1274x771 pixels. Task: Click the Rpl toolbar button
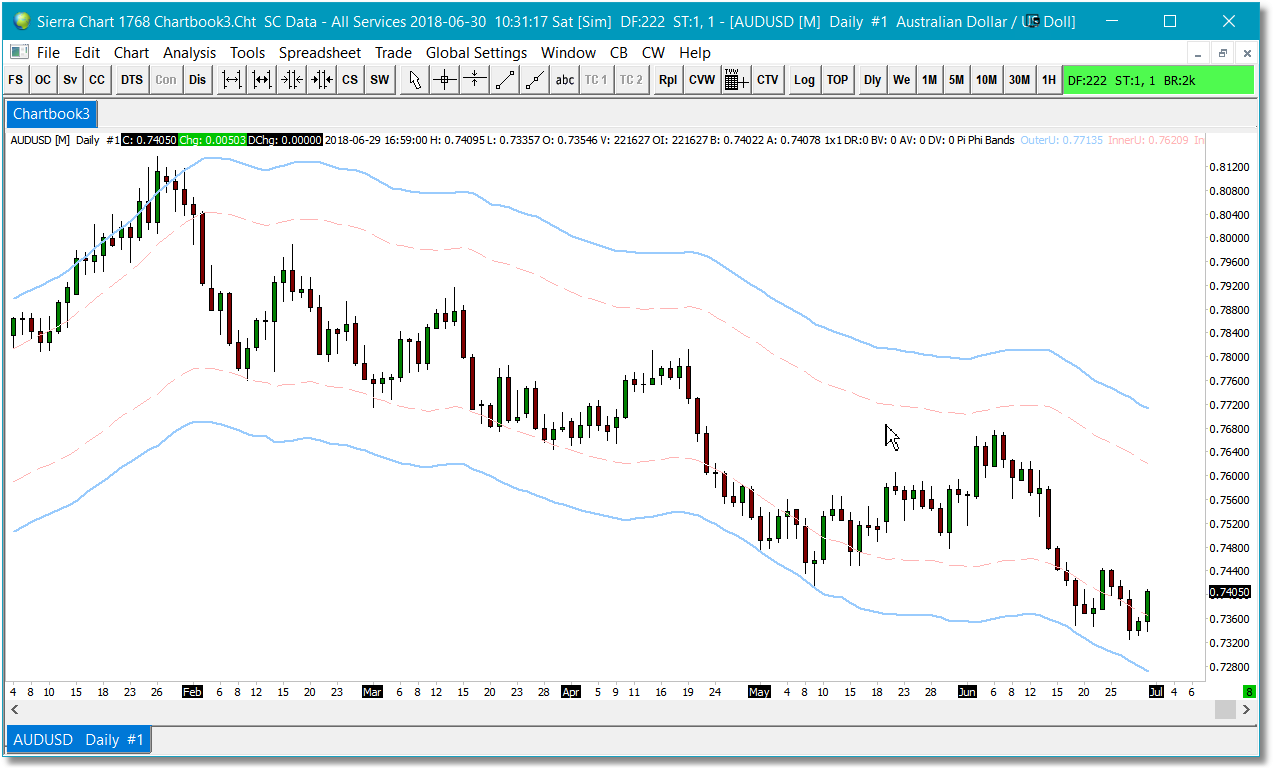(x=667, y=80)
